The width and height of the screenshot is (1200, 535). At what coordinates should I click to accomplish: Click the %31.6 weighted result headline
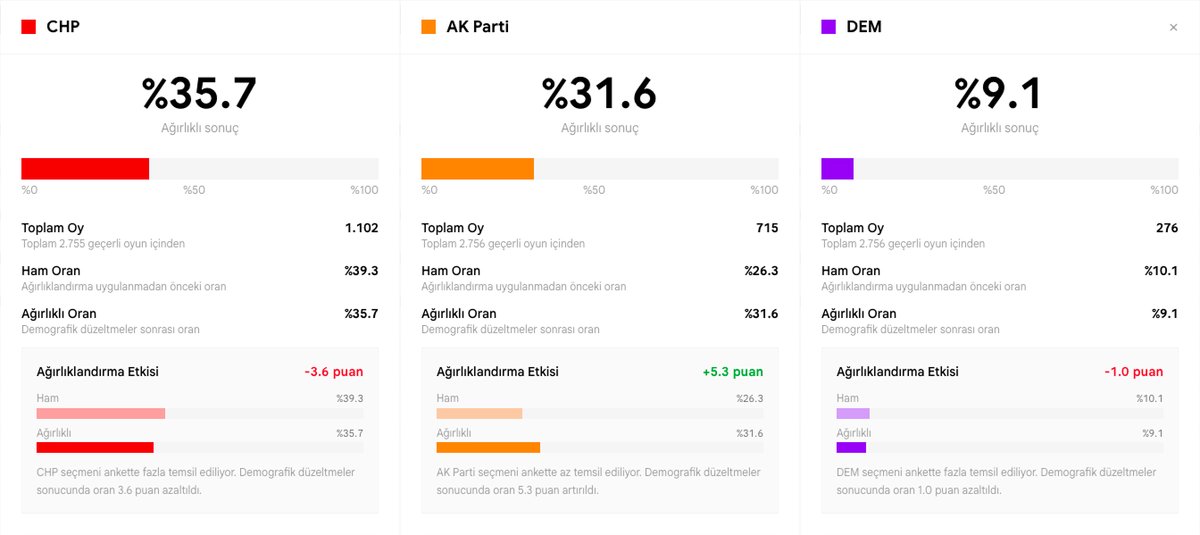600,93
